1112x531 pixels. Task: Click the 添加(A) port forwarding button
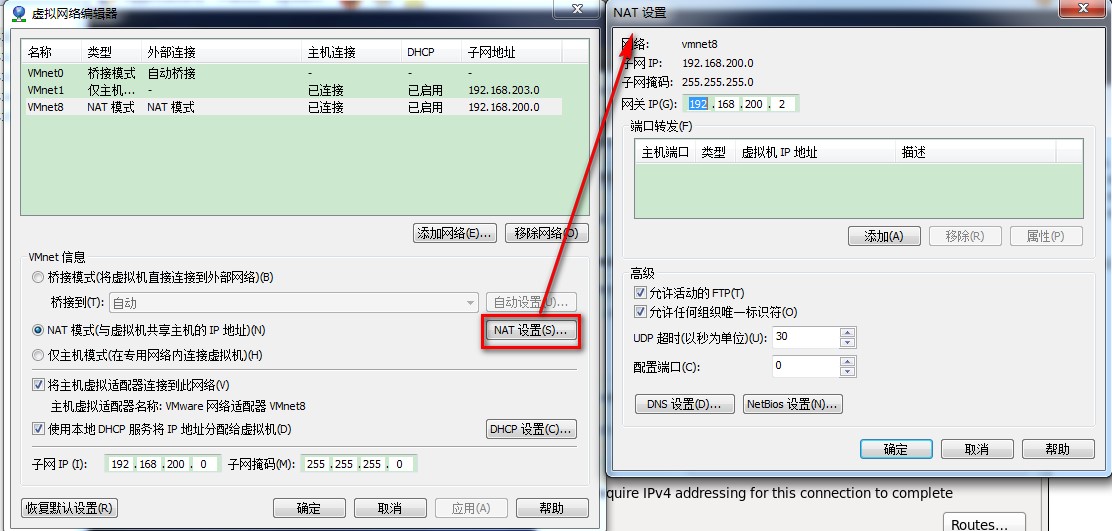pos(884,236)
